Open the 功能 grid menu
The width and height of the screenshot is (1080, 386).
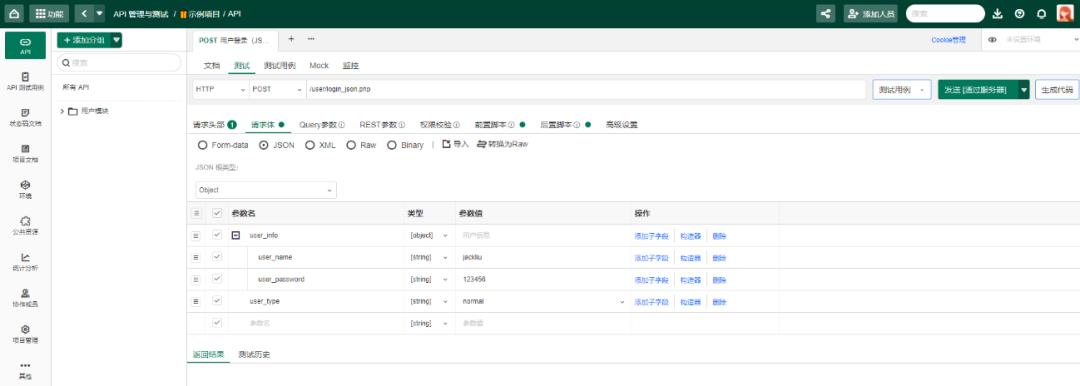[x=49, y=14]
